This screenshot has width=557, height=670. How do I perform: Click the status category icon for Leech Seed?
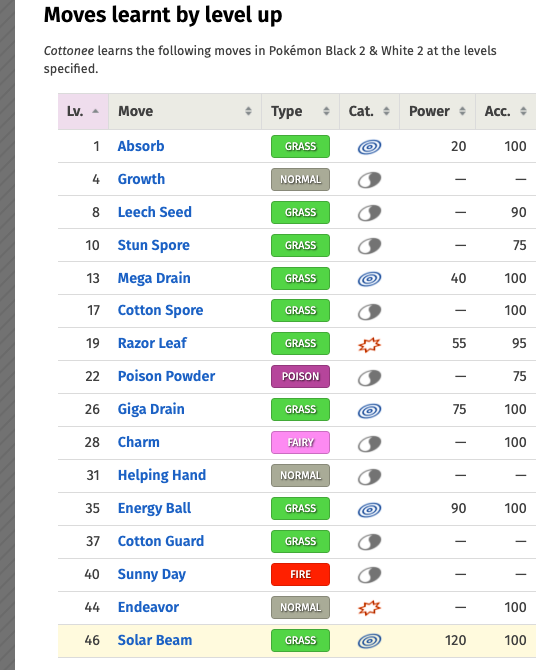tap(369, 212)
